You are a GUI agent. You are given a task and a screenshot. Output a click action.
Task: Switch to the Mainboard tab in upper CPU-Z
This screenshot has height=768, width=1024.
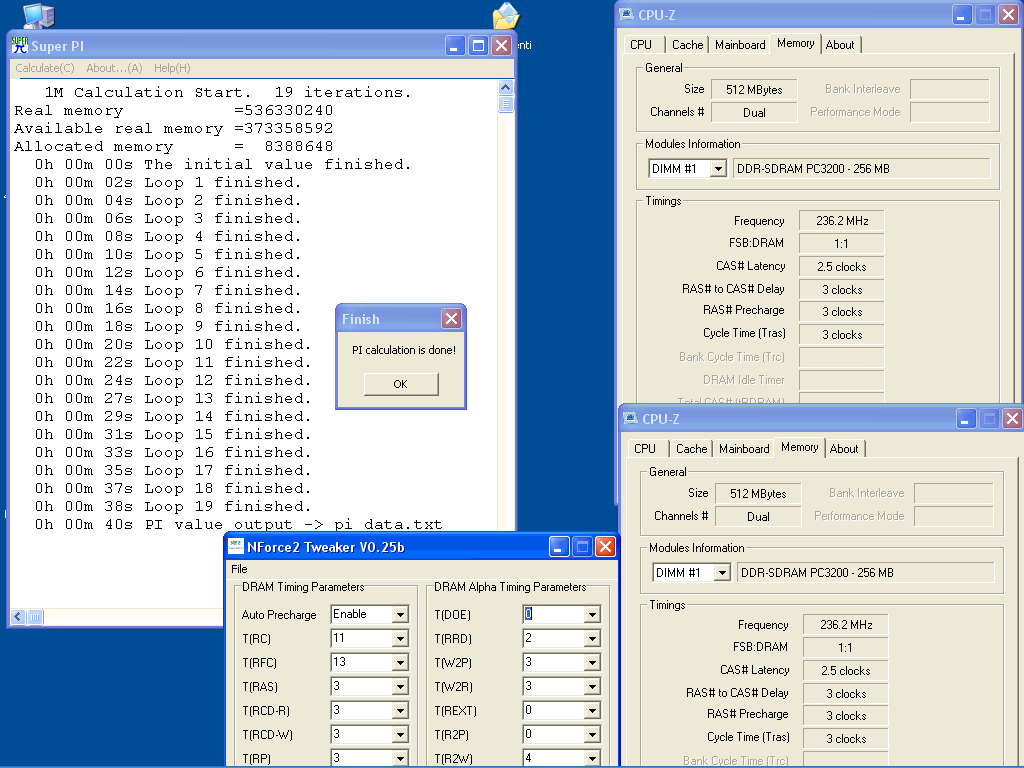740,44
